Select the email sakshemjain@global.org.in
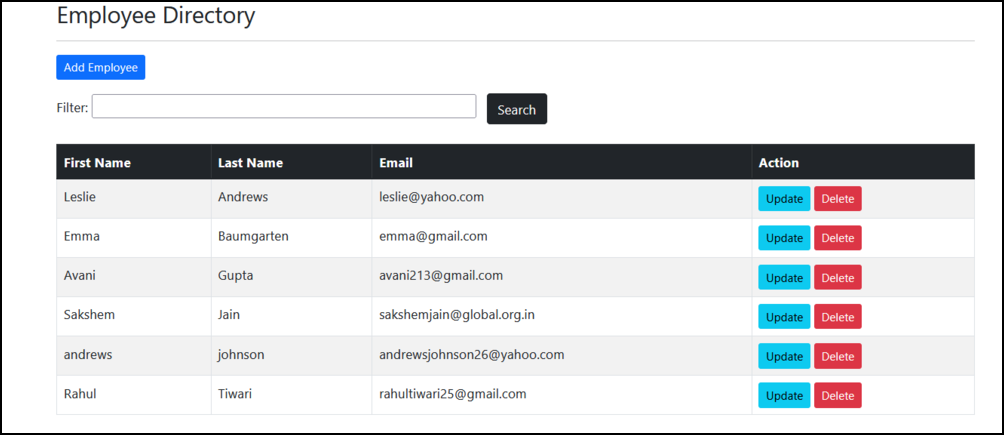 coord(457,315)
